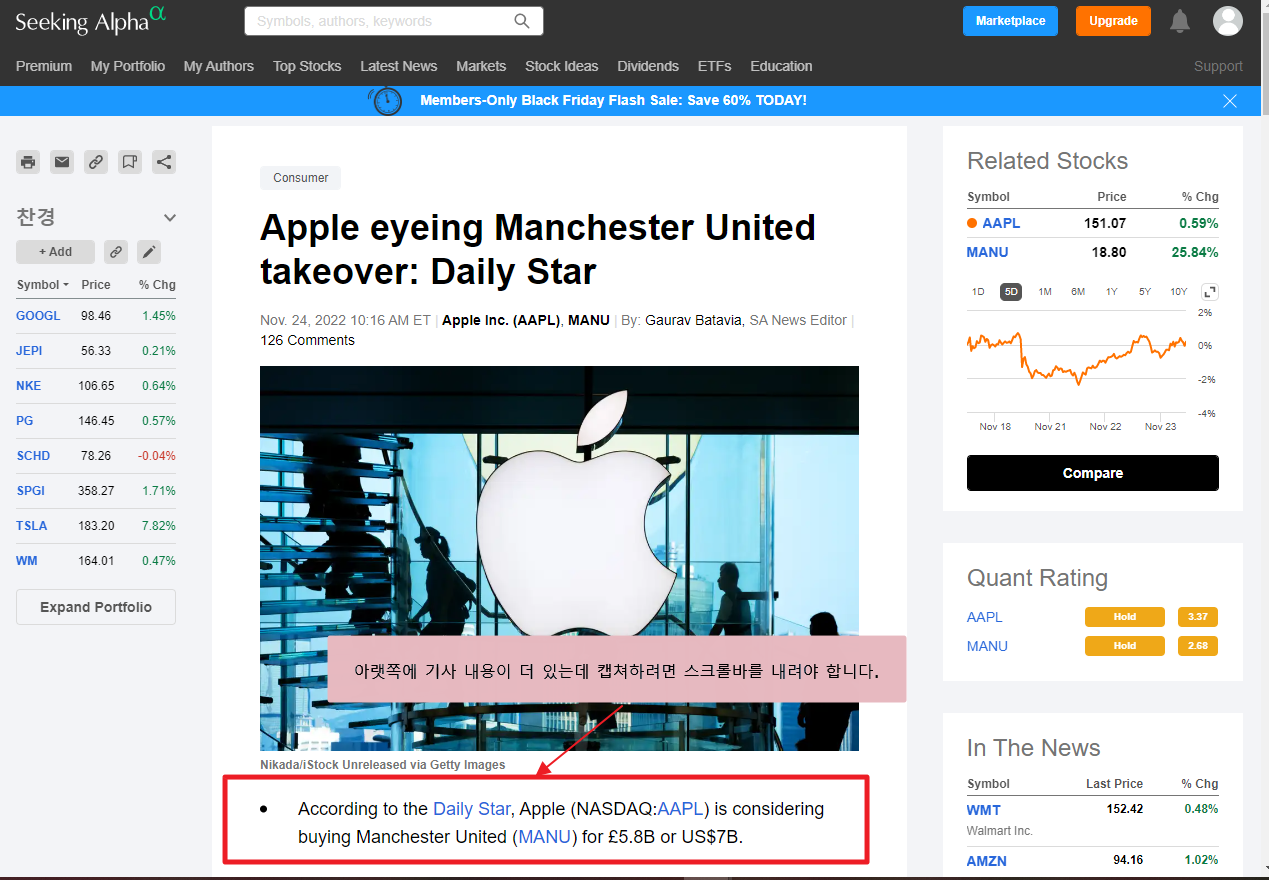Click the search magnifier icon
Image resolution: width=1269 pixels, height=880 pixels.
522,21
